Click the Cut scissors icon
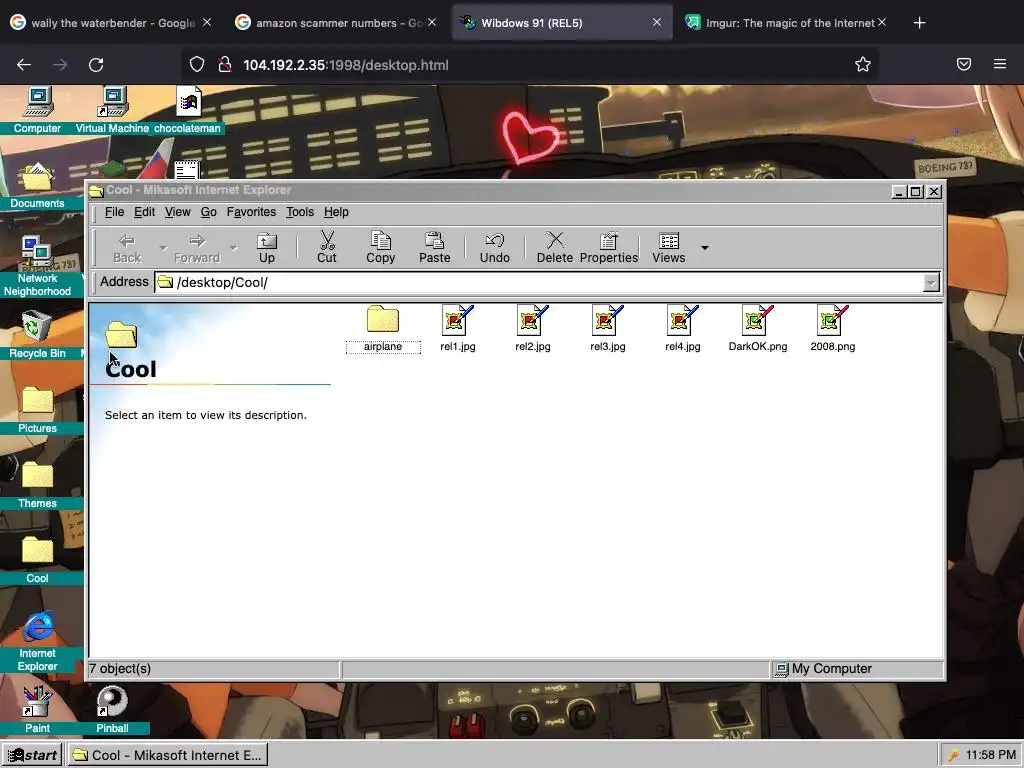The height and width of the screenshot is (768, 1024). 327,240
